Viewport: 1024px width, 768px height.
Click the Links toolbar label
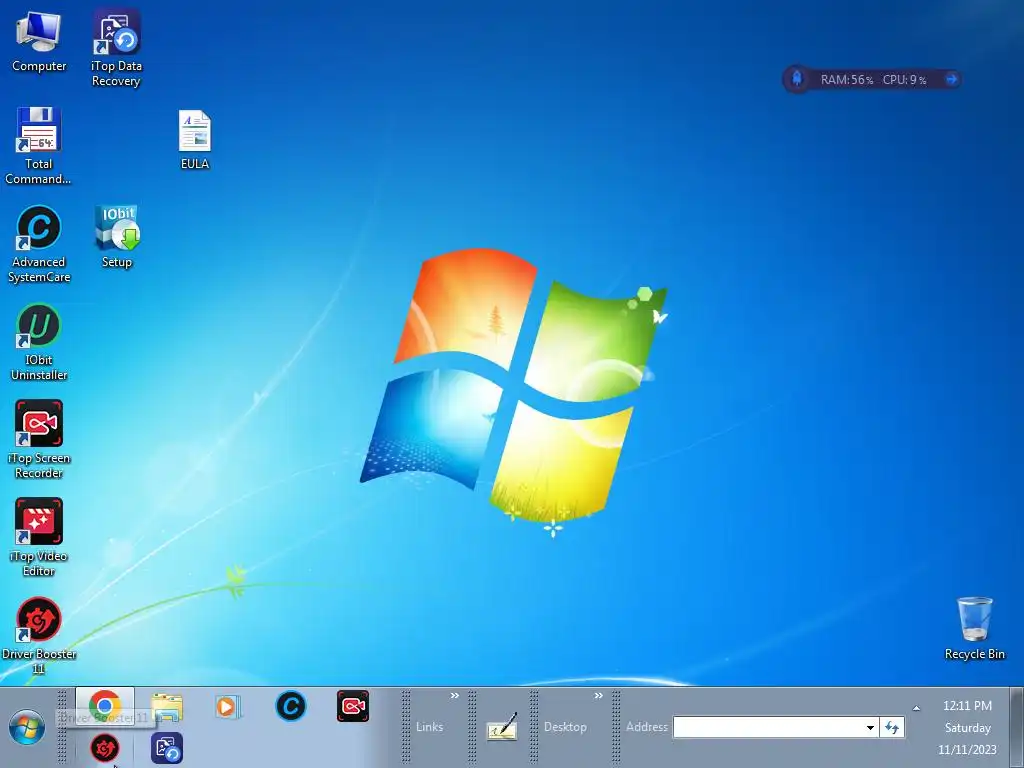pyautogui.click(x=429, y=727)
